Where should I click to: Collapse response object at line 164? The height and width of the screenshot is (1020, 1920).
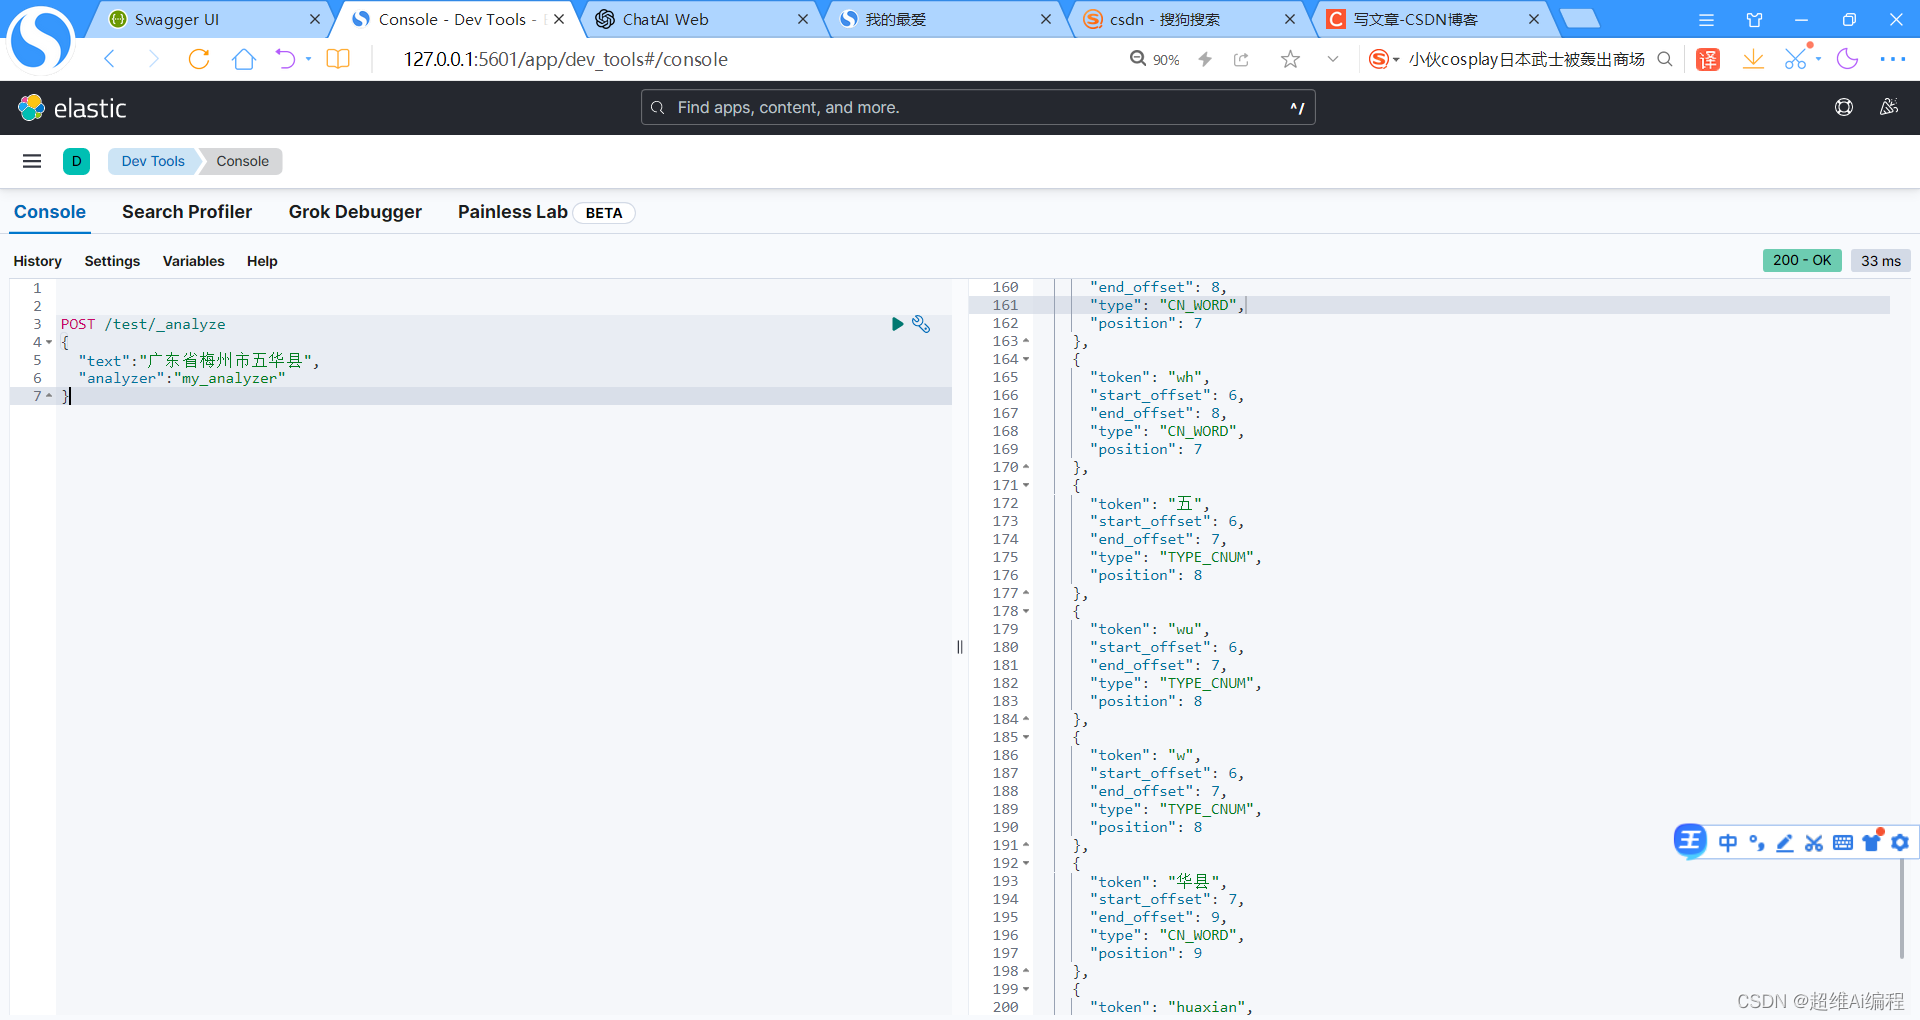click(x=1026, y=359)
